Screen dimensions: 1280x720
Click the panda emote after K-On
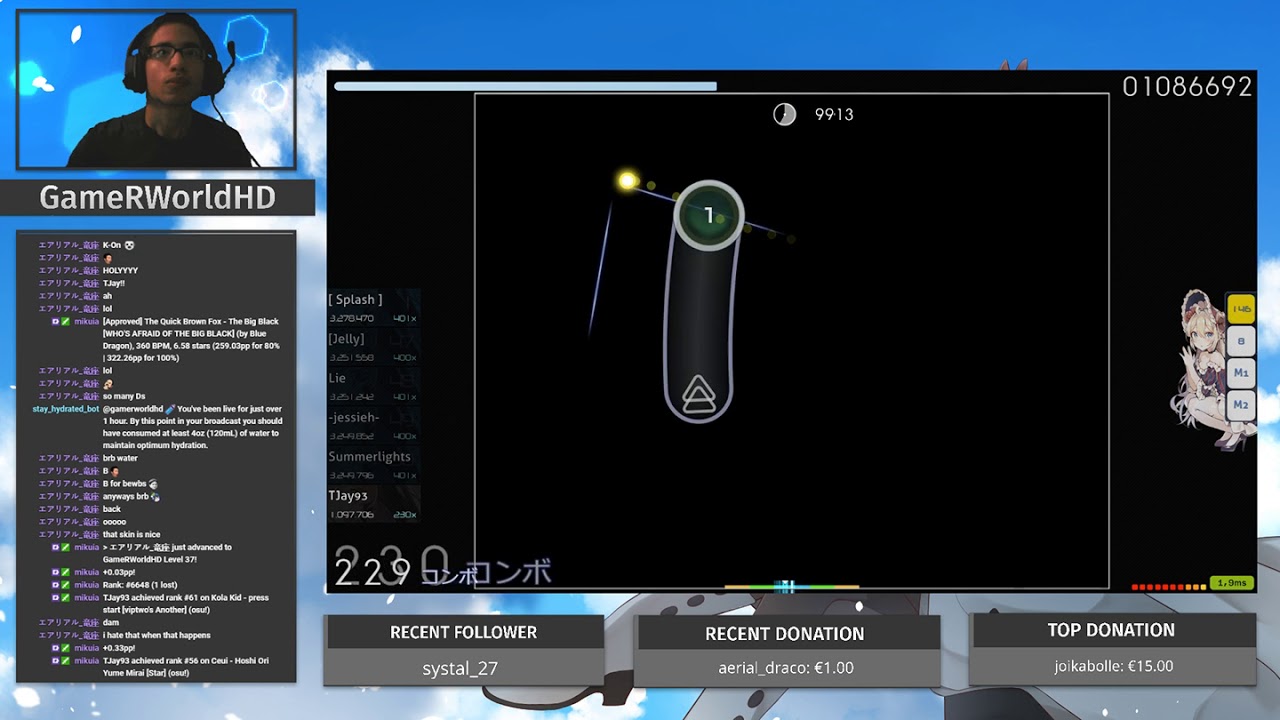coord(129,245)
